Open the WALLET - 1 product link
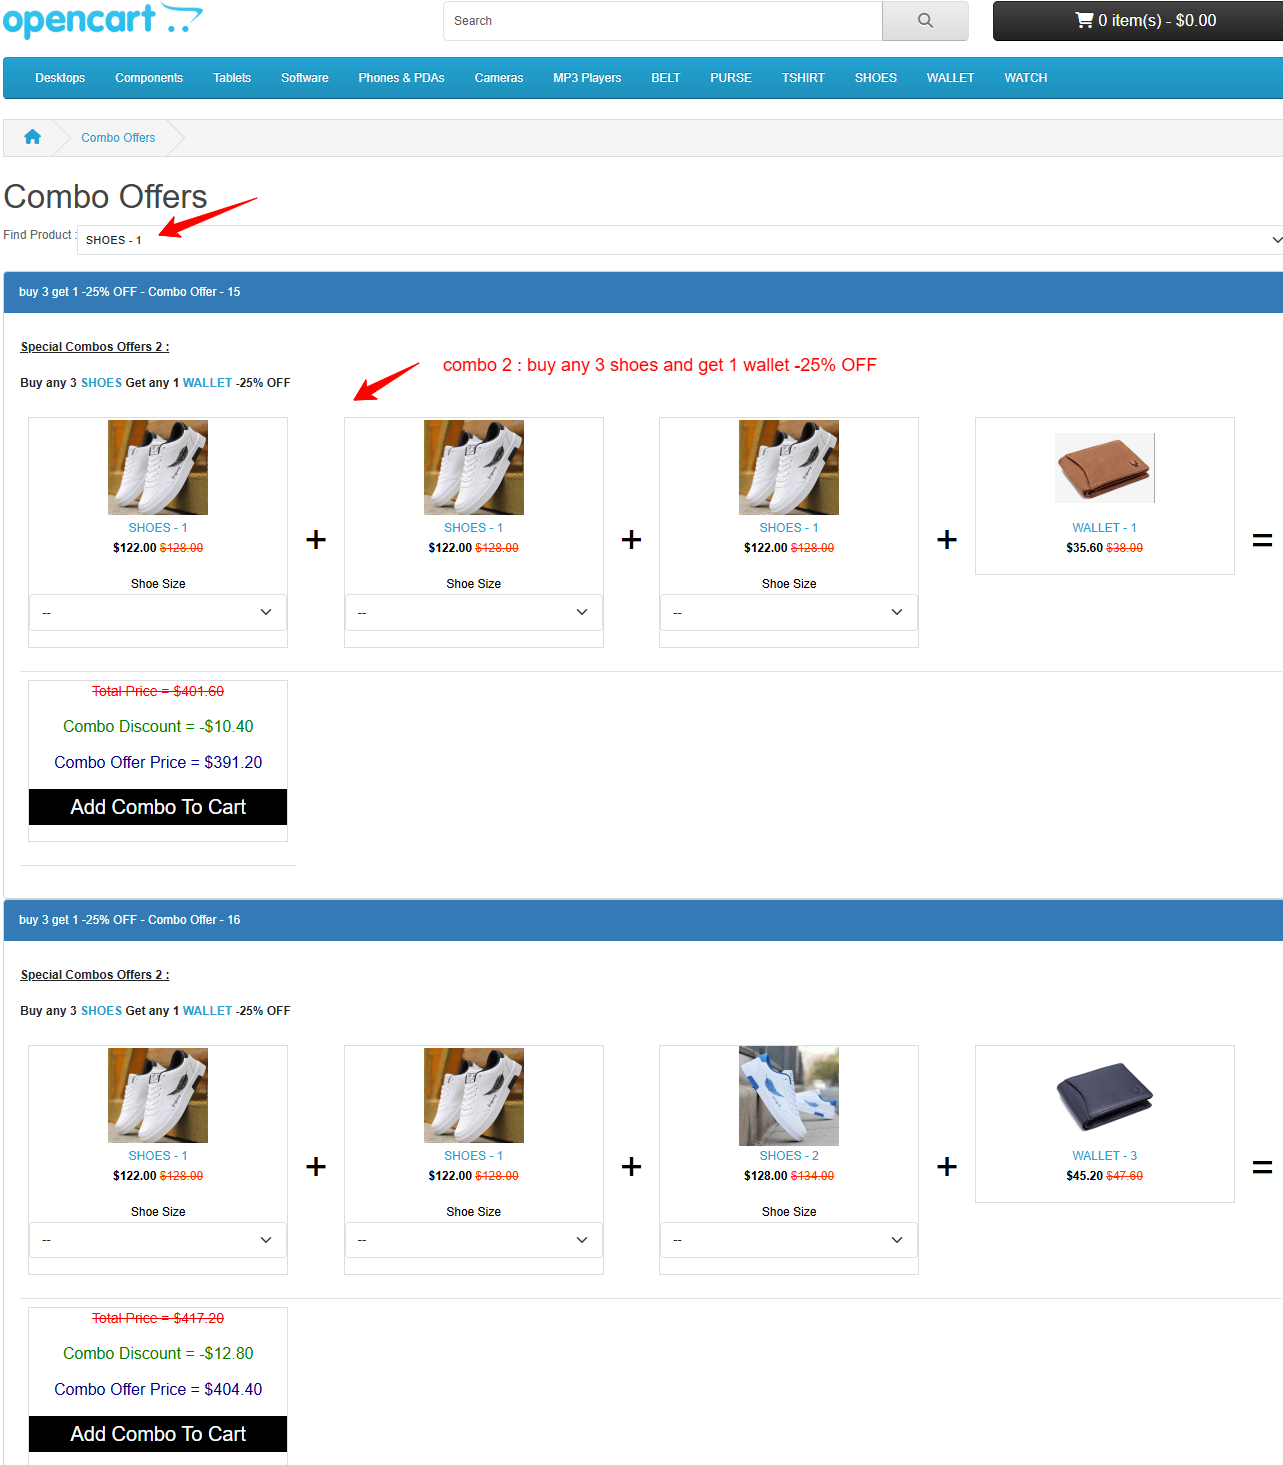 1104,528
